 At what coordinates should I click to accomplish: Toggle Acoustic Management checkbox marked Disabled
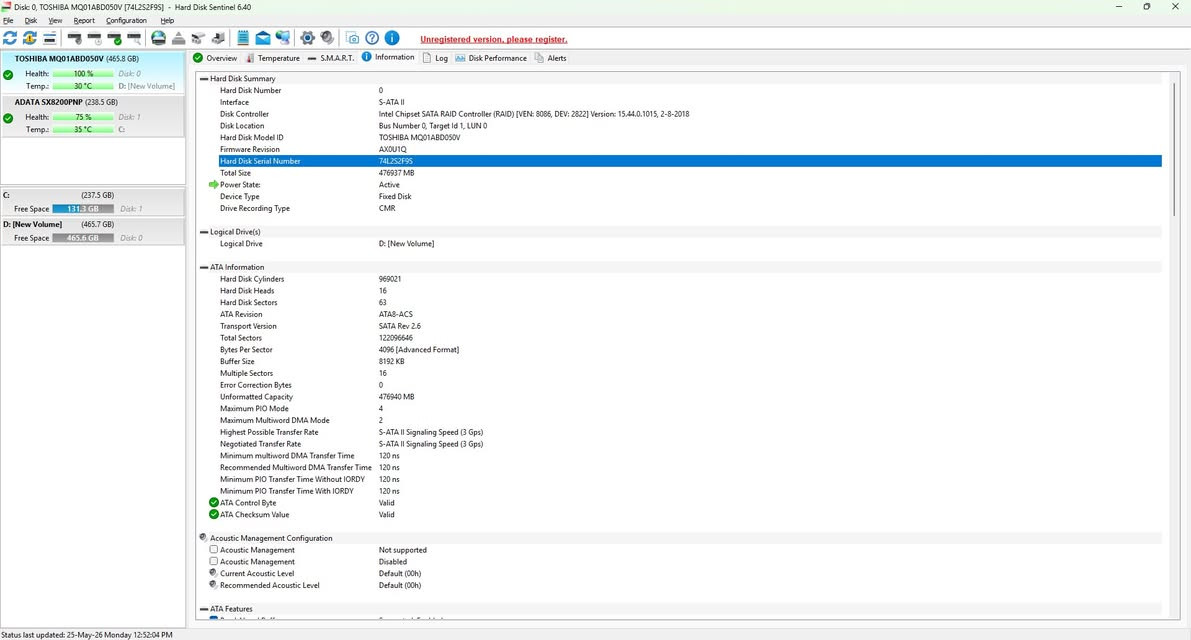213,561
